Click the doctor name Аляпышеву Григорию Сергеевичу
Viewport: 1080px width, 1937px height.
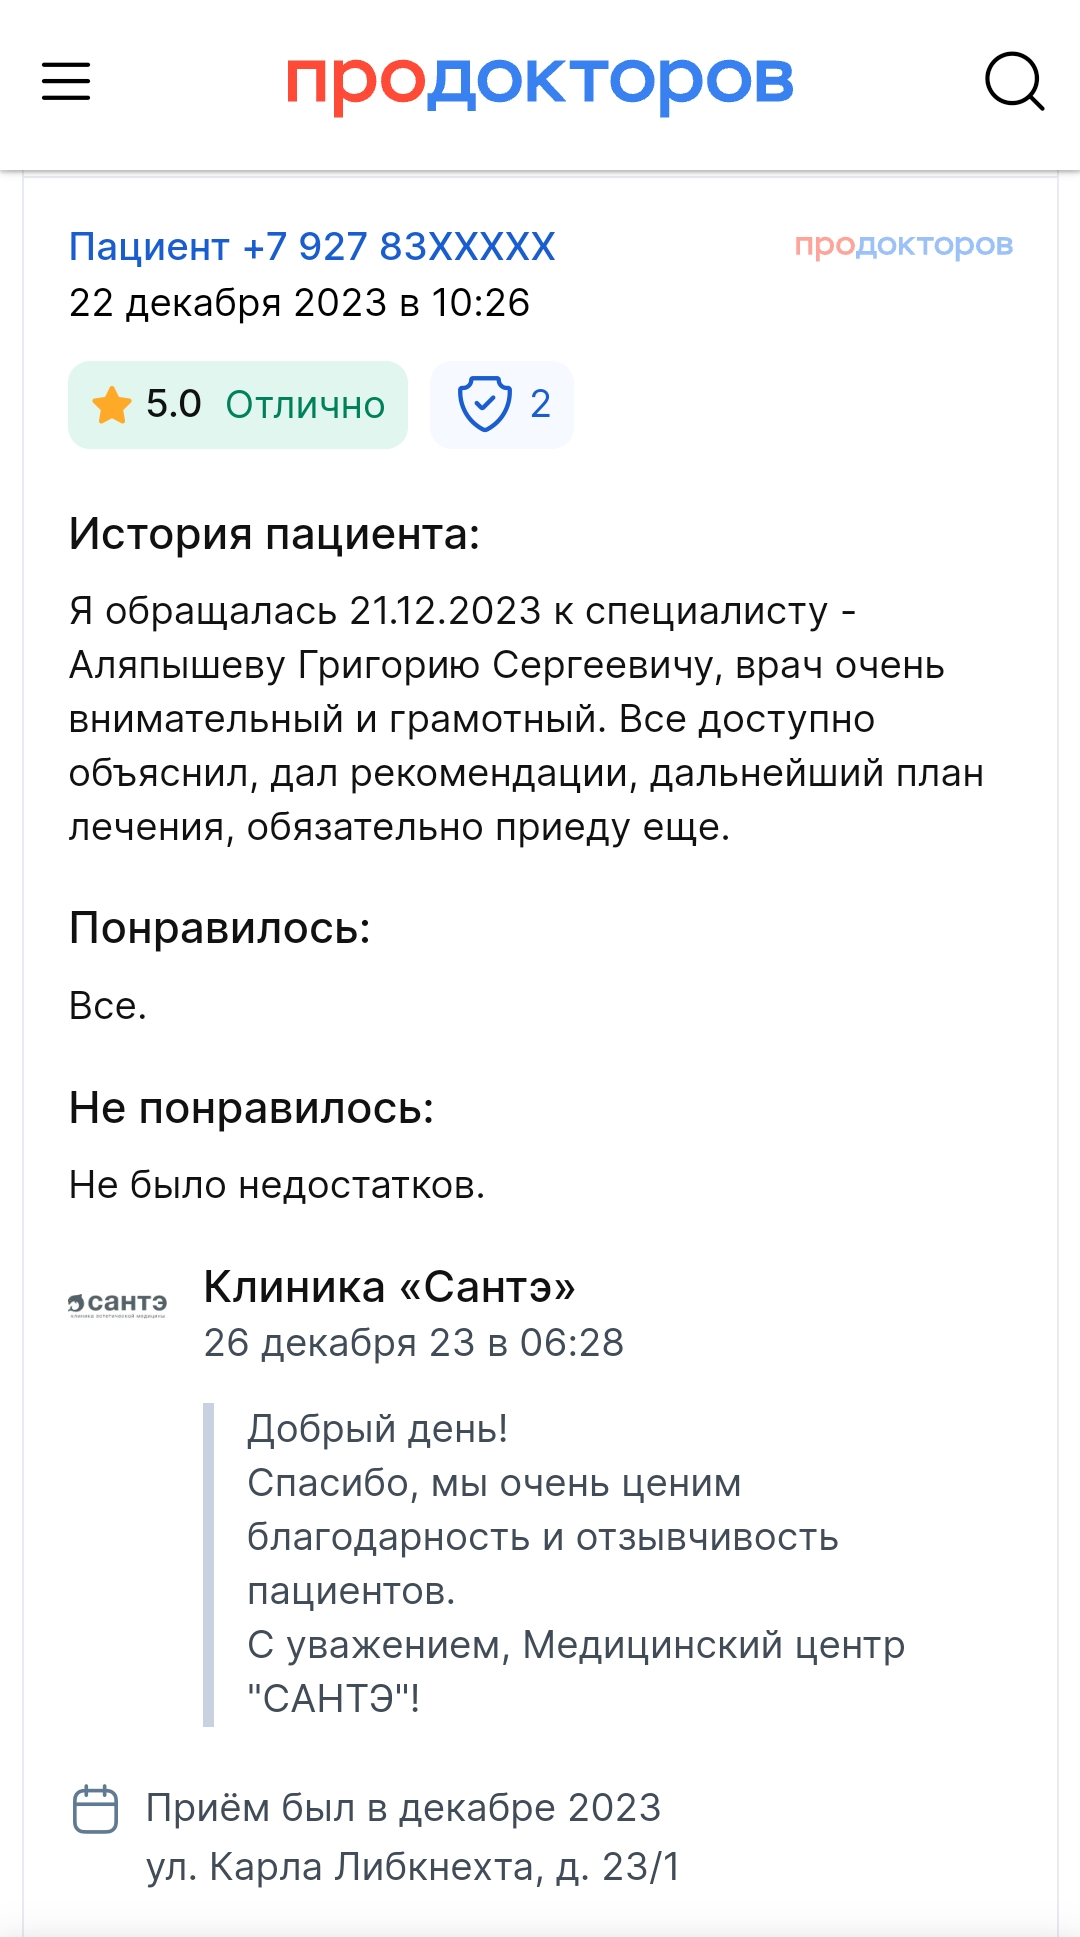(x=396, y=665)
